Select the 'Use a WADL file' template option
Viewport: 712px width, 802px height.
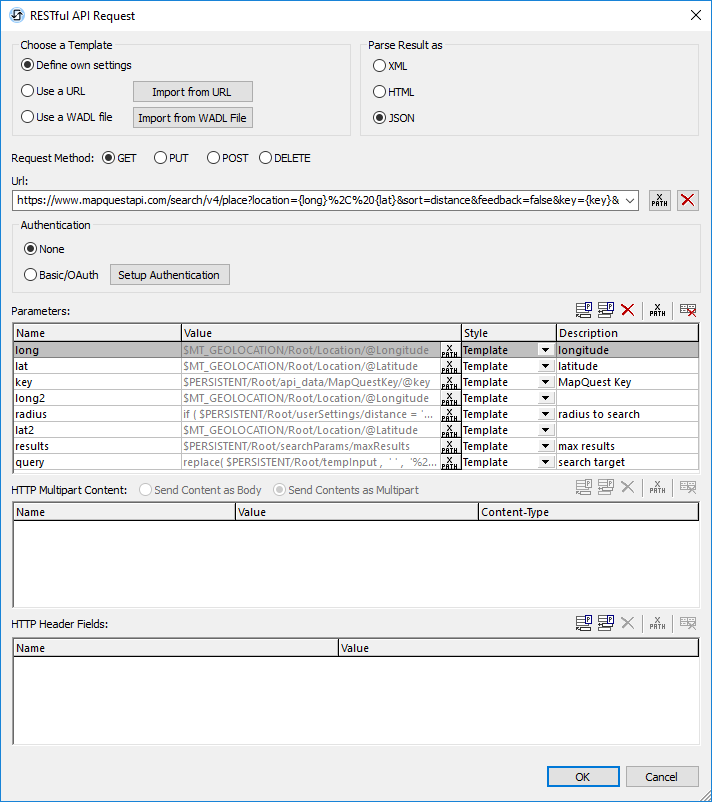pyautogui.click(x=28, y=117)
